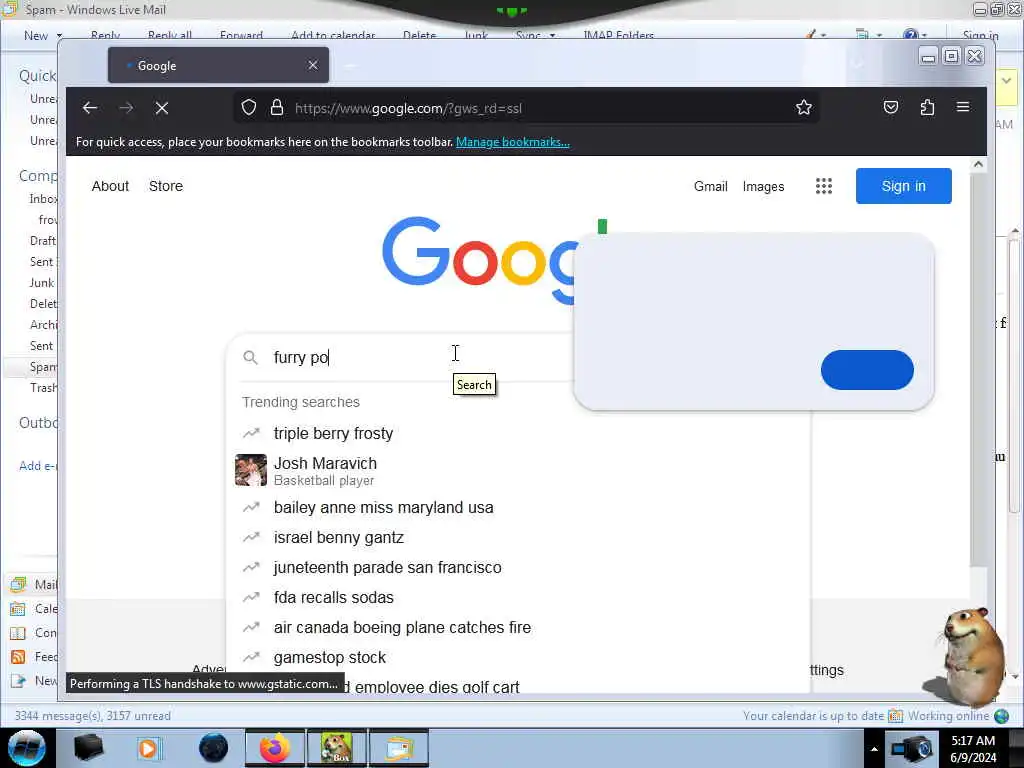The height and width of the screenshot is (768, 1024).
Task: Open the Trash folder in Live Mail
Action: point(43,388)
